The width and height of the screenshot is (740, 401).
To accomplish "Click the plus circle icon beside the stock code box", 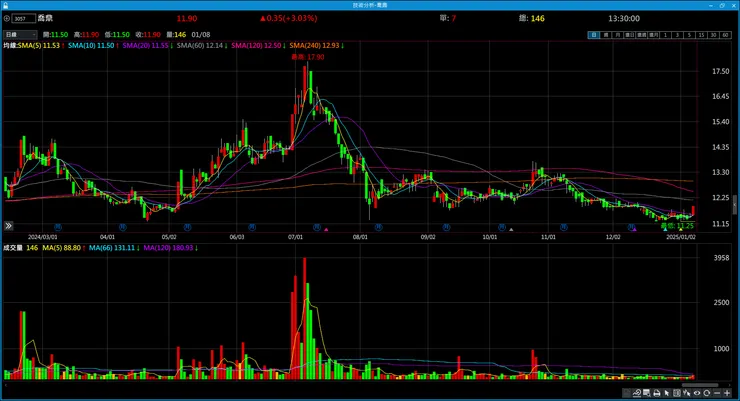I will point(7,18).
